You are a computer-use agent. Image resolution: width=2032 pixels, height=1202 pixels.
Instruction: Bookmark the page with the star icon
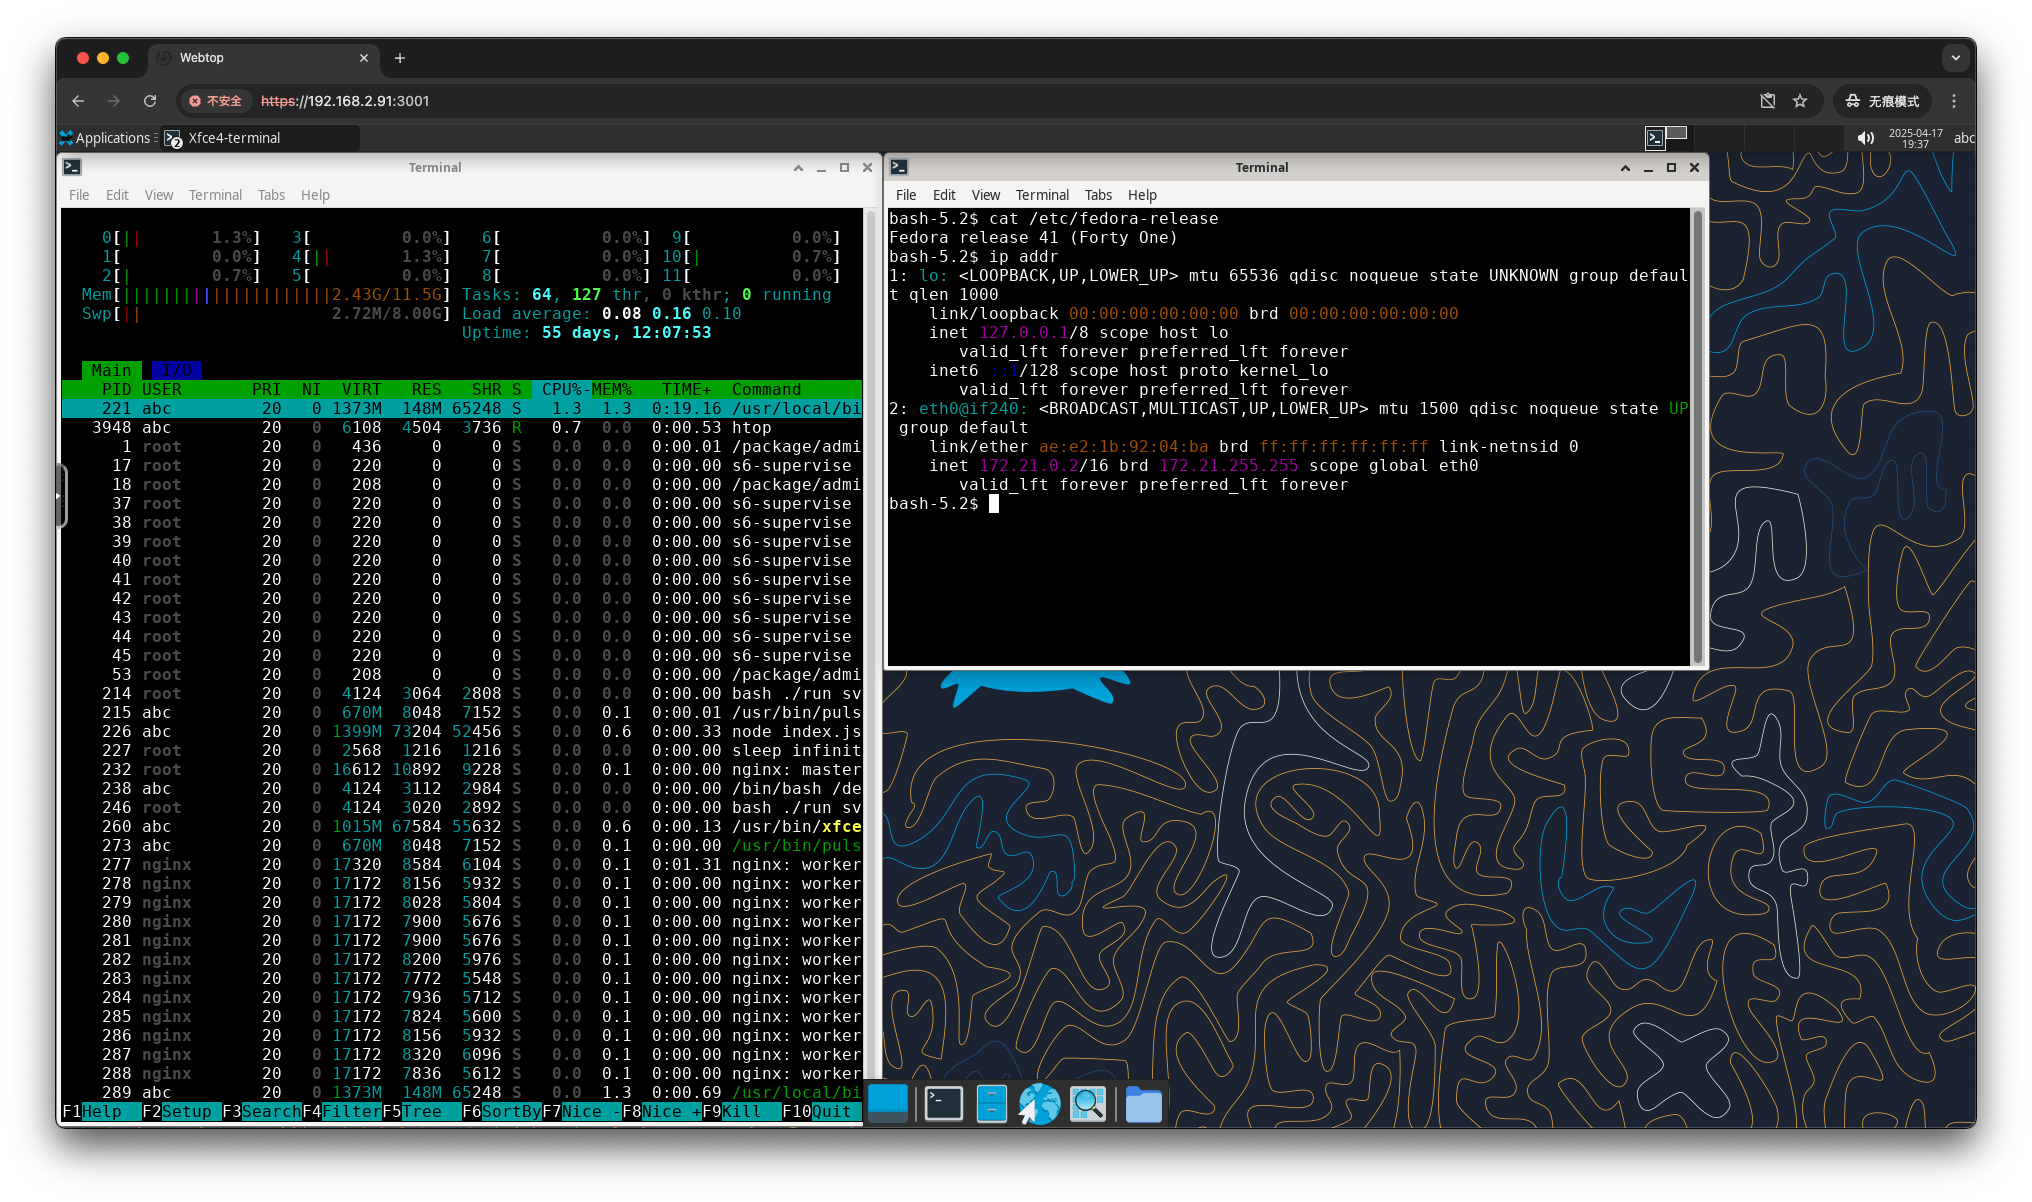click(x=1800, y=101)
